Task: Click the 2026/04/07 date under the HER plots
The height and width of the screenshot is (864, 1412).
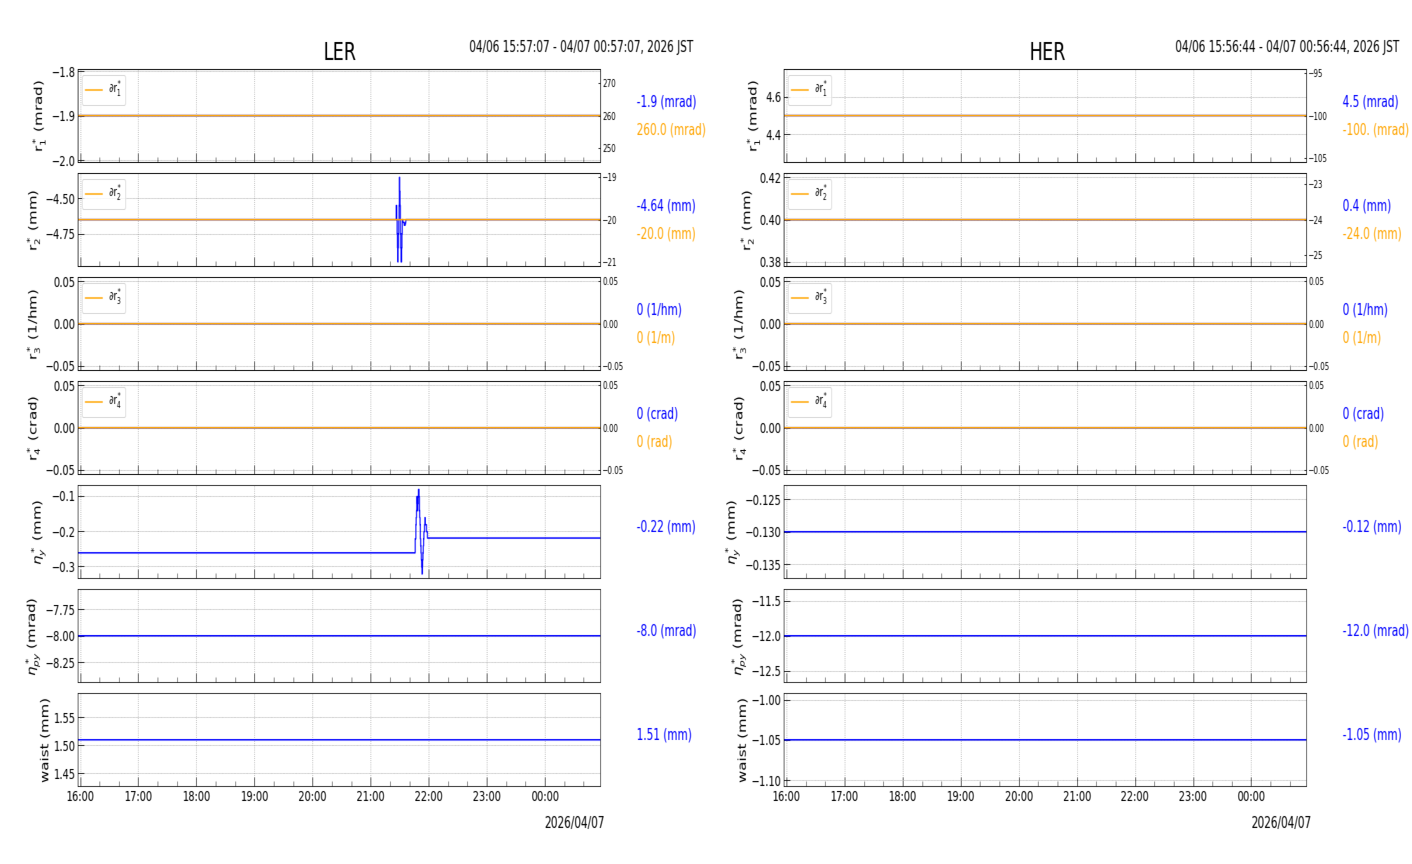Action: point(1280,823)
